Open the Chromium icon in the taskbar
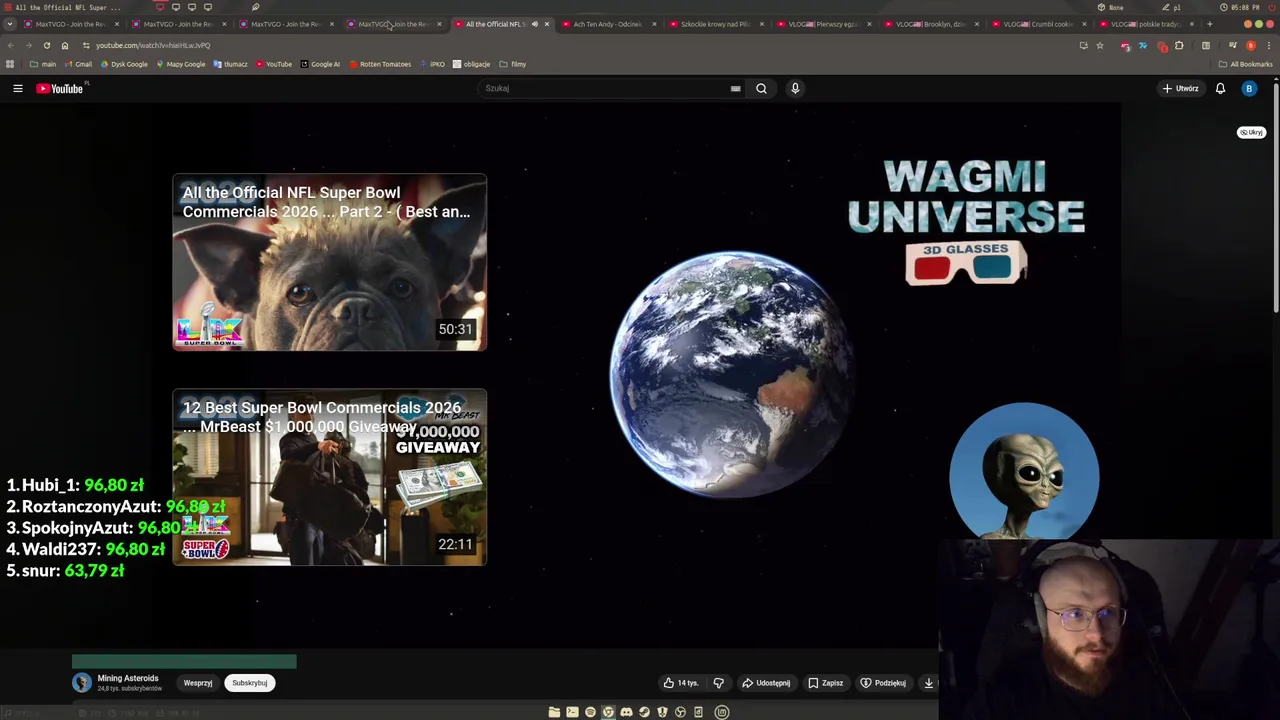This screenshot has height=720, width=1280. 608,712
